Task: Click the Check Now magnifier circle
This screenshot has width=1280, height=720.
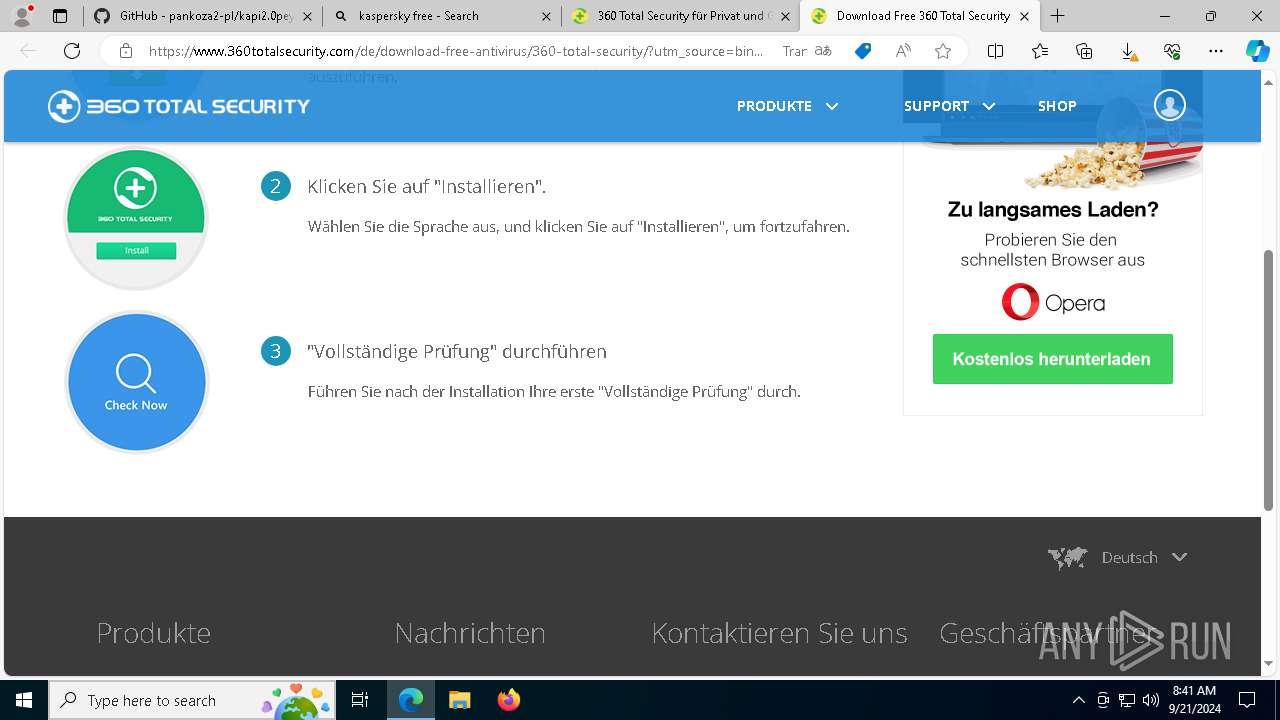Action: pyautogui.click(x=136, y=382)
